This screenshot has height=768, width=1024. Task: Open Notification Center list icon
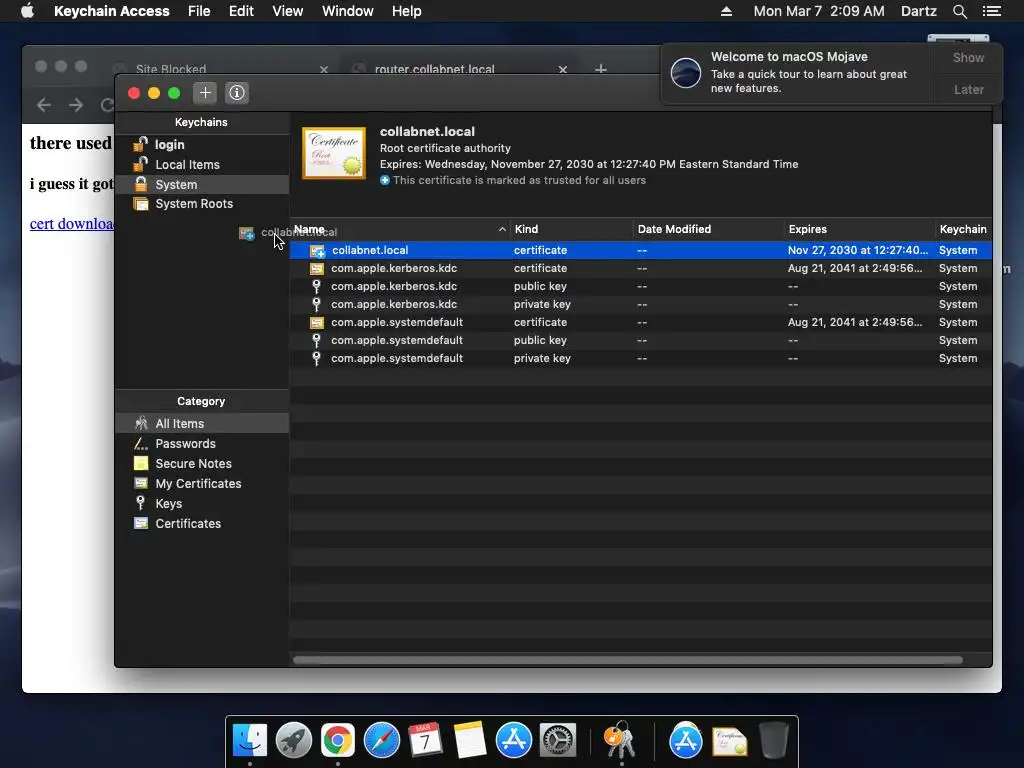pos(991,11)
